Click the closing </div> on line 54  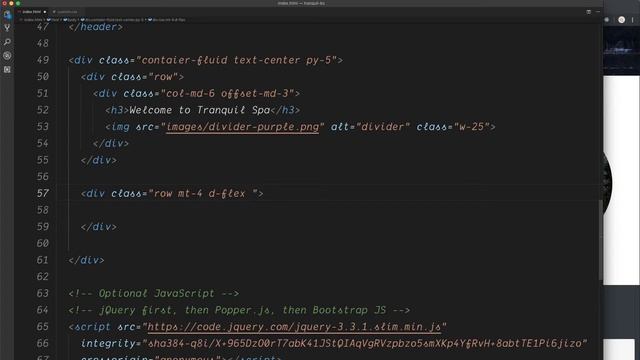tap(111, 144)
